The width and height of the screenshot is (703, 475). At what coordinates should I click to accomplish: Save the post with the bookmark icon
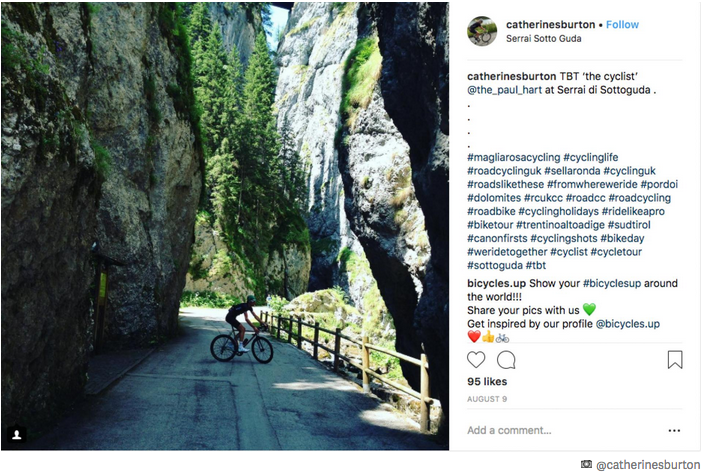click(x=675, y=360)
